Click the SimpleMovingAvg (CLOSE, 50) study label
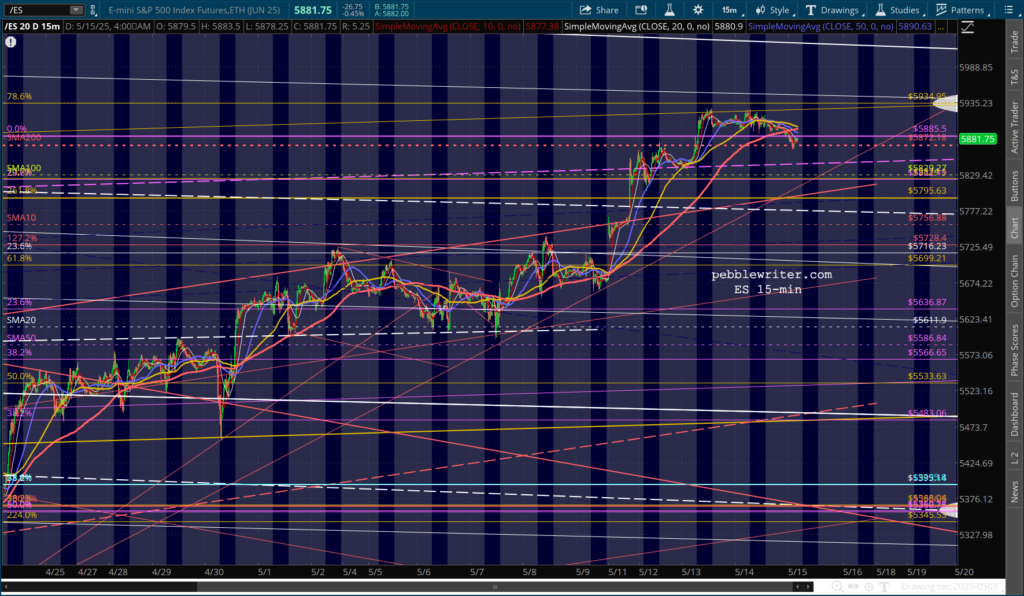 coord(821,27)
